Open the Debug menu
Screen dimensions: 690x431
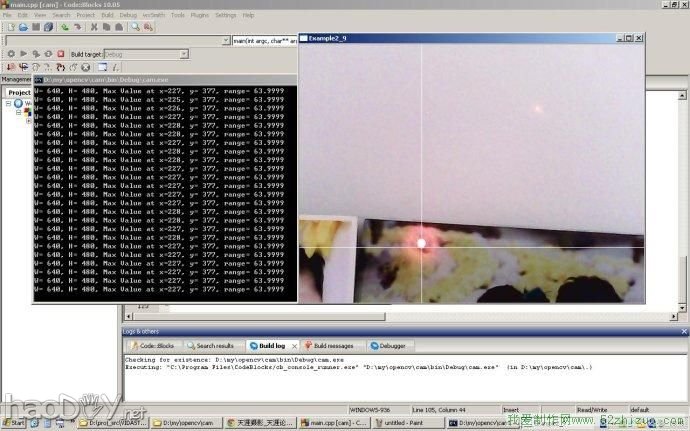(x=128, y=16)
